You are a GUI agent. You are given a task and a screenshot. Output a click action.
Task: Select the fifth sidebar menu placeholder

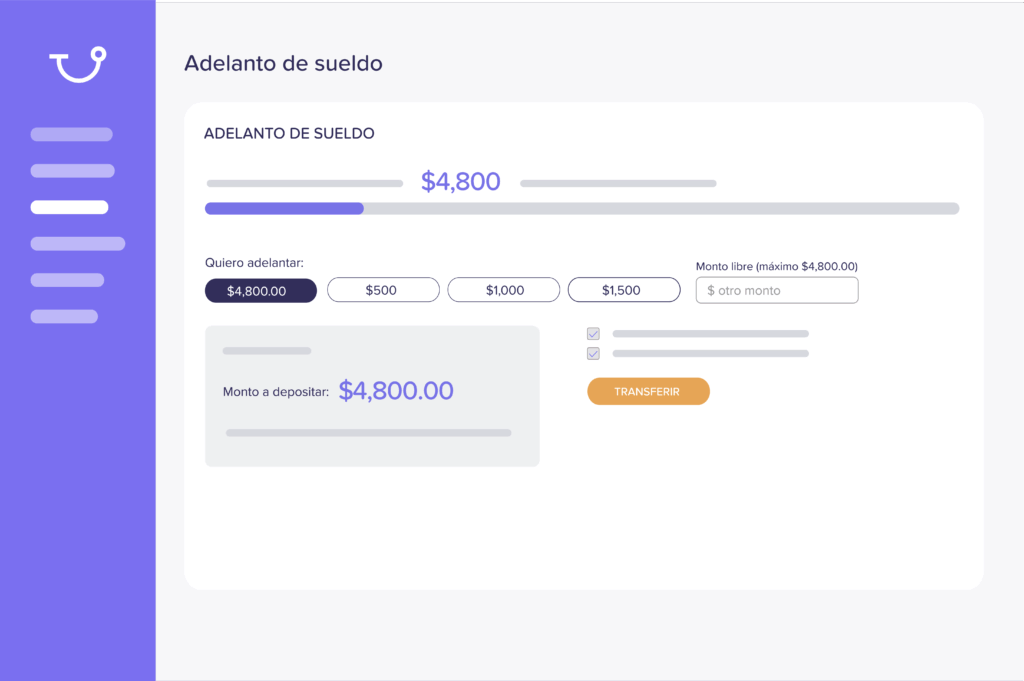(67, 280)
